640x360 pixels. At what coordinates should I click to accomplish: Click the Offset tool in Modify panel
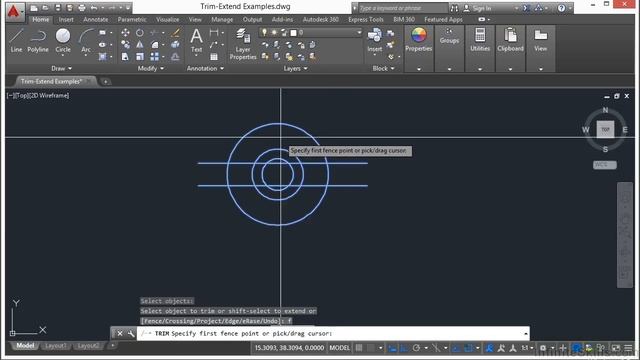(x=176, y=56)
